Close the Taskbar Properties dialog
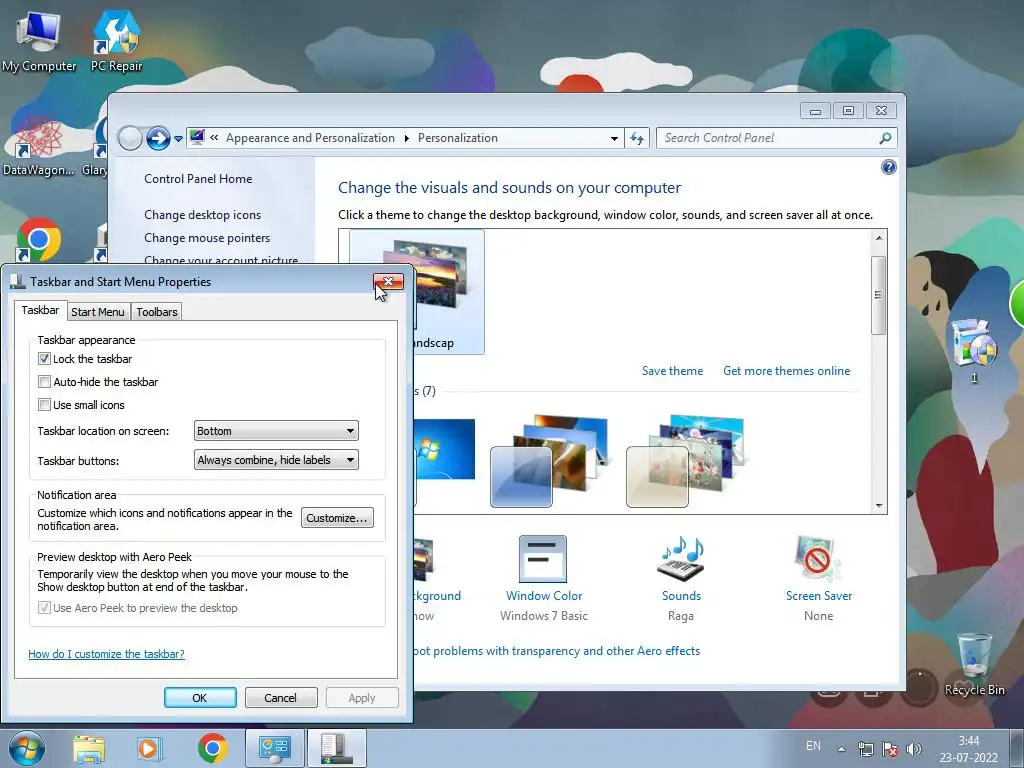Screen dimensions: 1024x768 [389, 281]
